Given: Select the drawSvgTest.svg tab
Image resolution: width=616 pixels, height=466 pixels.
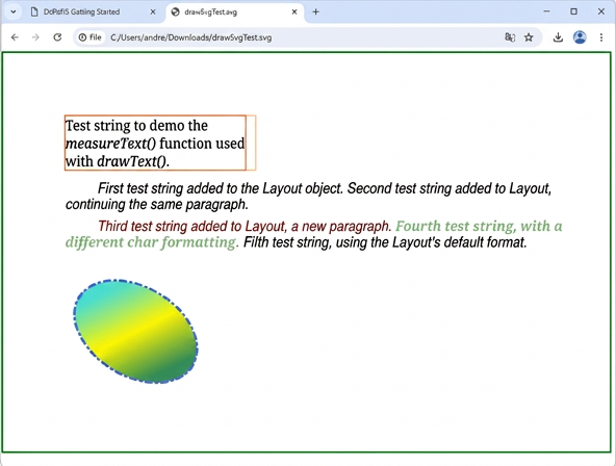Looking at the screenshot, I should pyautogui.click(x=235, y=12).
